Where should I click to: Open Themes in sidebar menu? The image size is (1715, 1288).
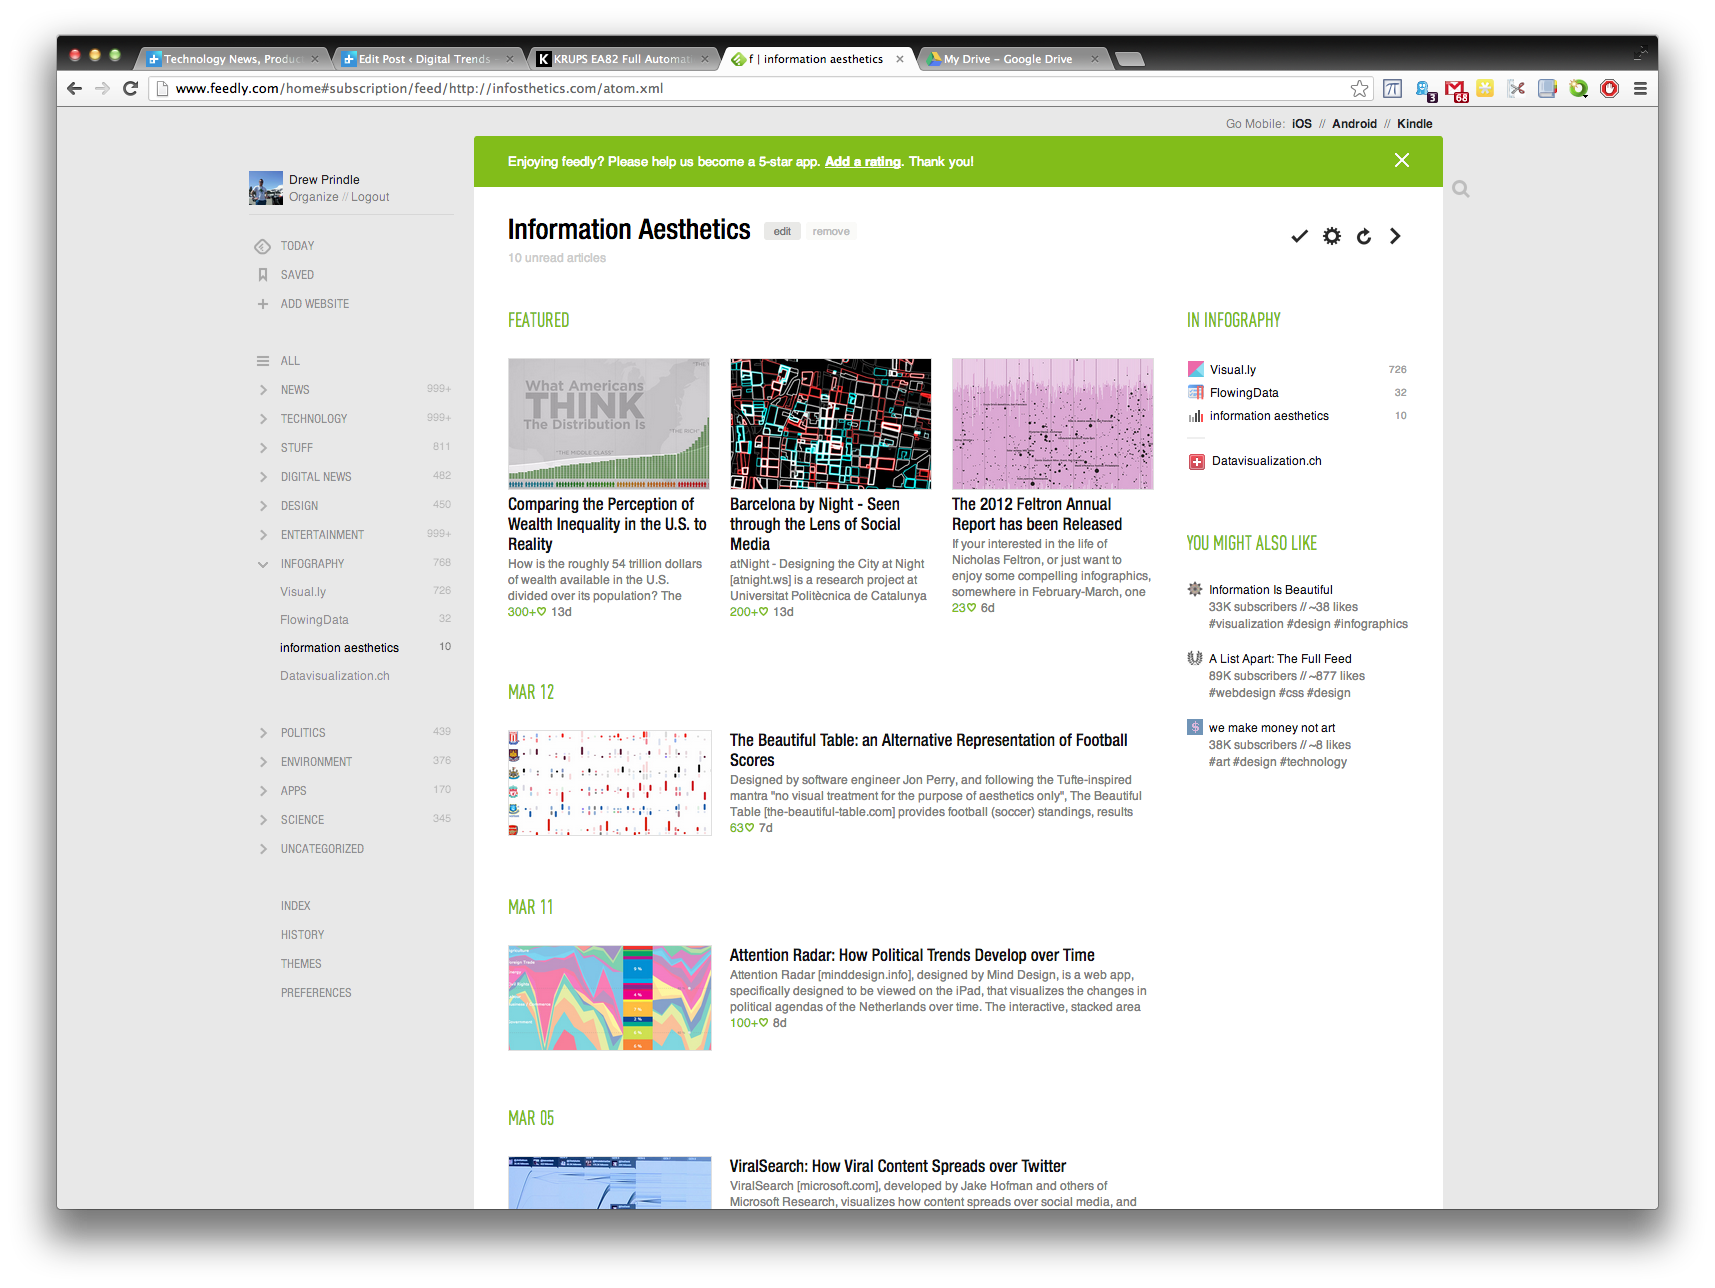[x=301, y=964]
